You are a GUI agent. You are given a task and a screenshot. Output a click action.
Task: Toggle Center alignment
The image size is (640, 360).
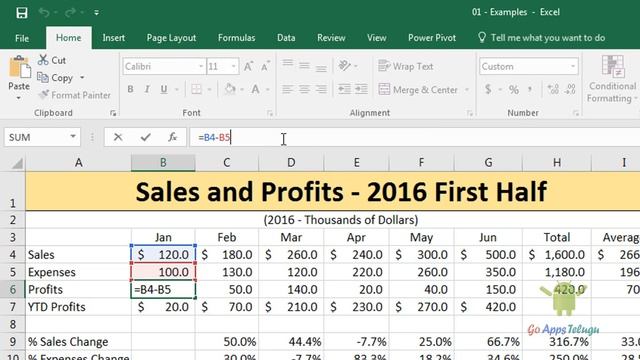(x=304, y=89)
